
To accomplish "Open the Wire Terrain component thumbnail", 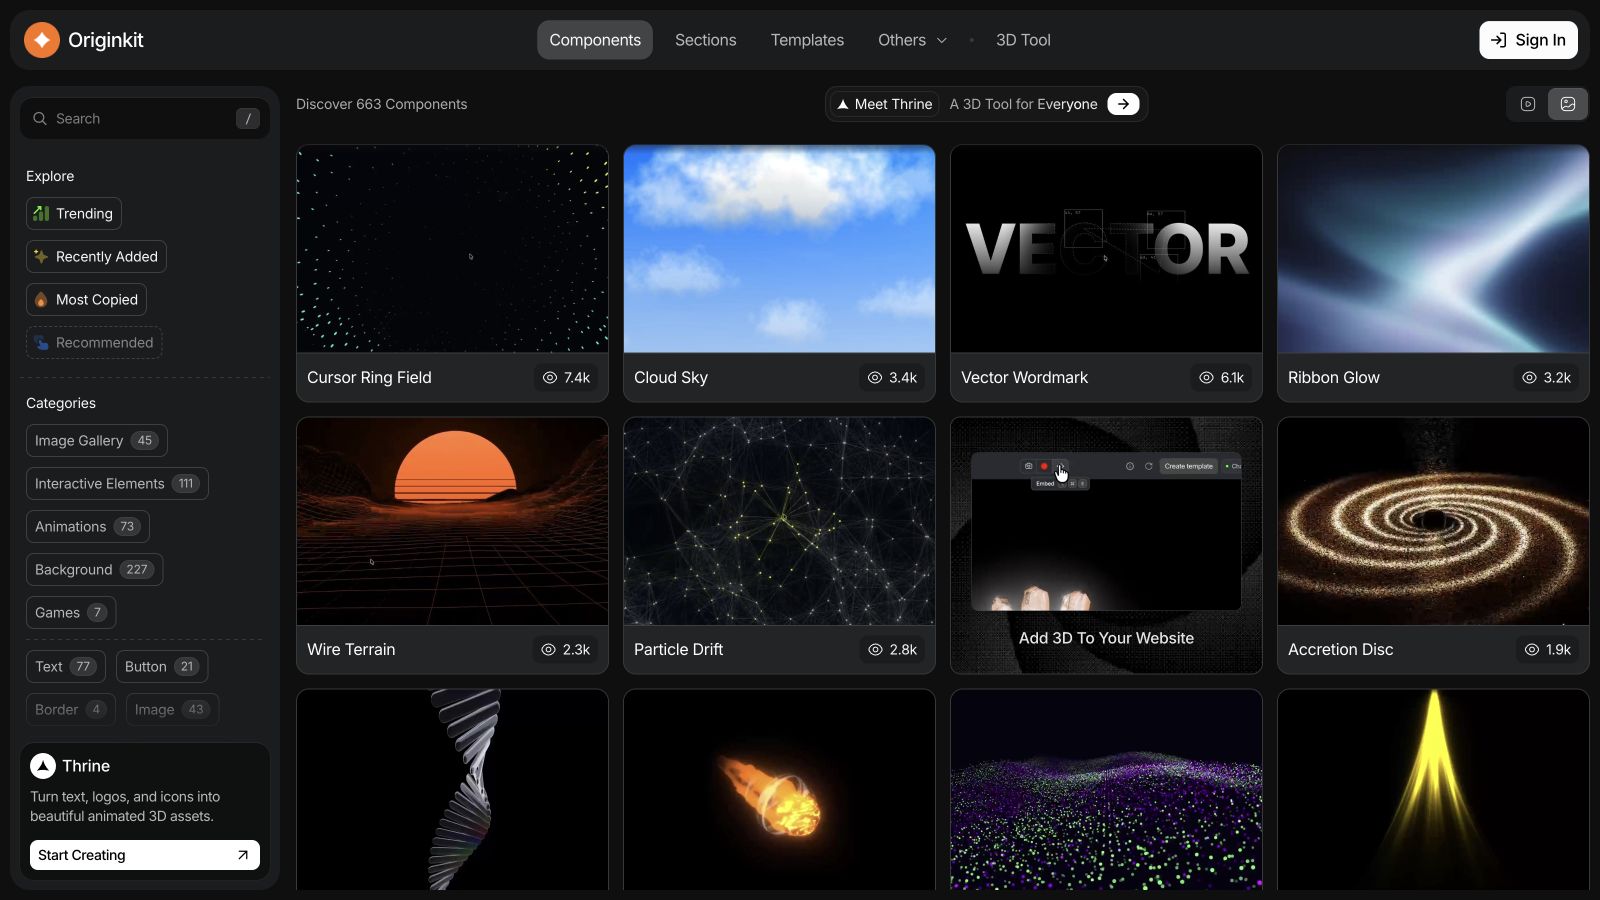I will click(452, 521).
